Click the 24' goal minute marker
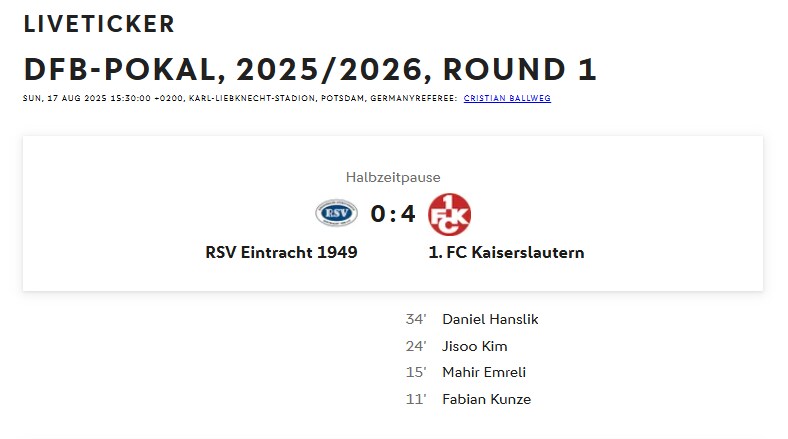The image size is (788, 439). coord(416,346)
